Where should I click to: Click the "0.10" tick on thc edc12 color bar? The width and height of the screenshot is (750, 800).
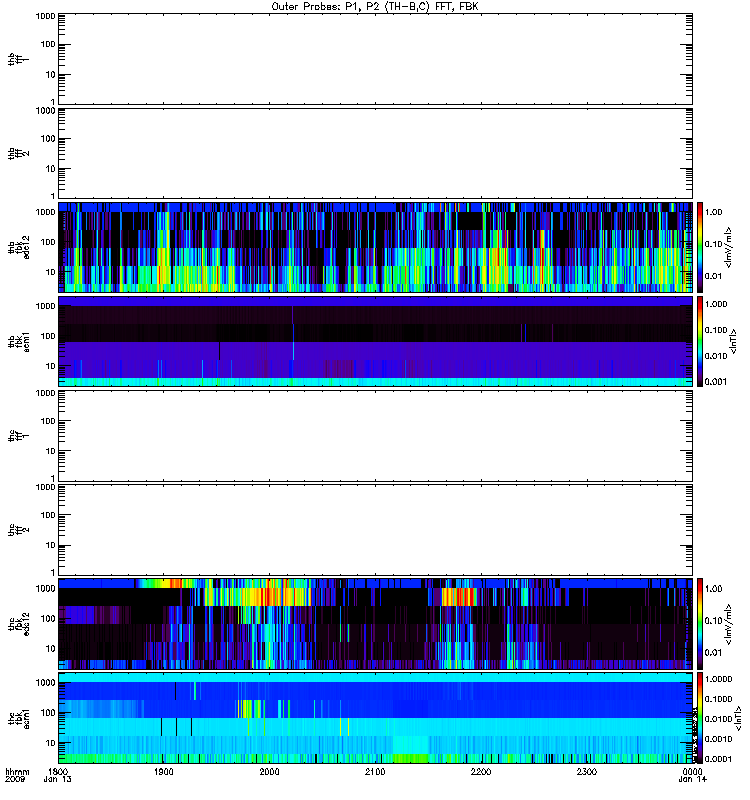pyautogui.click(x=714, y=621)
